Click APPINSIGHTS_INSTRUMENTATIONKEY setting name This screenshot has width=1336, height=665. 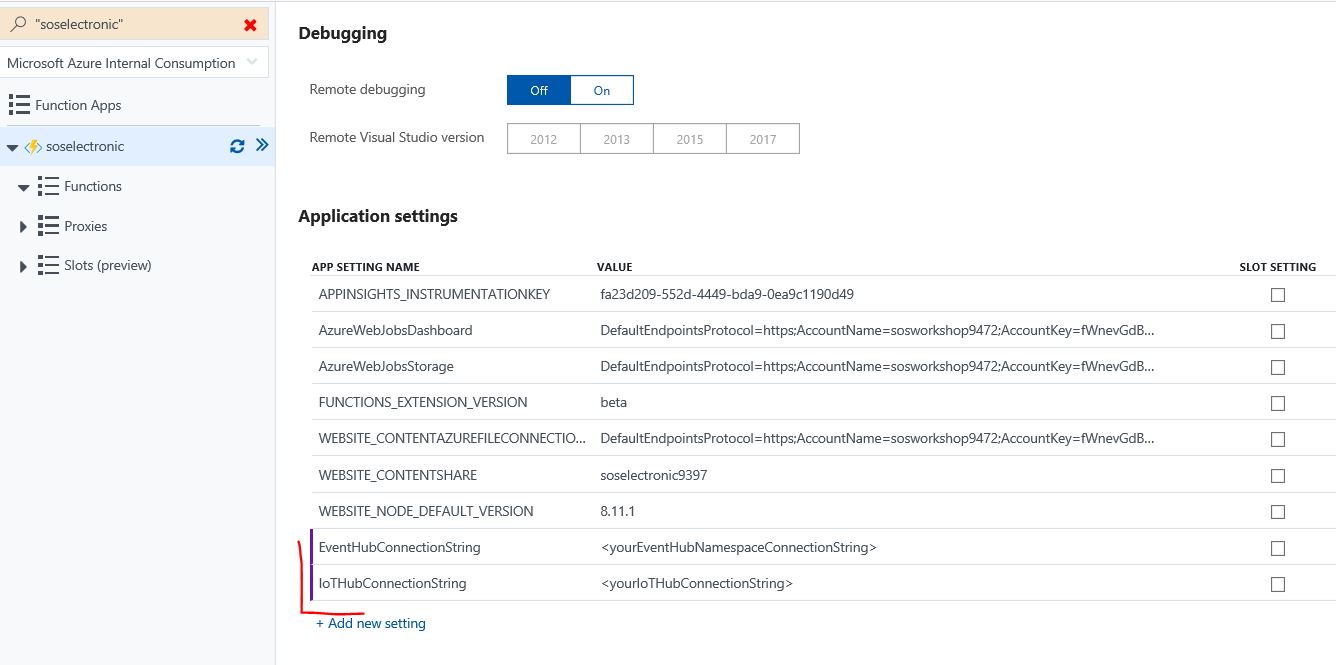coord(434,294)
